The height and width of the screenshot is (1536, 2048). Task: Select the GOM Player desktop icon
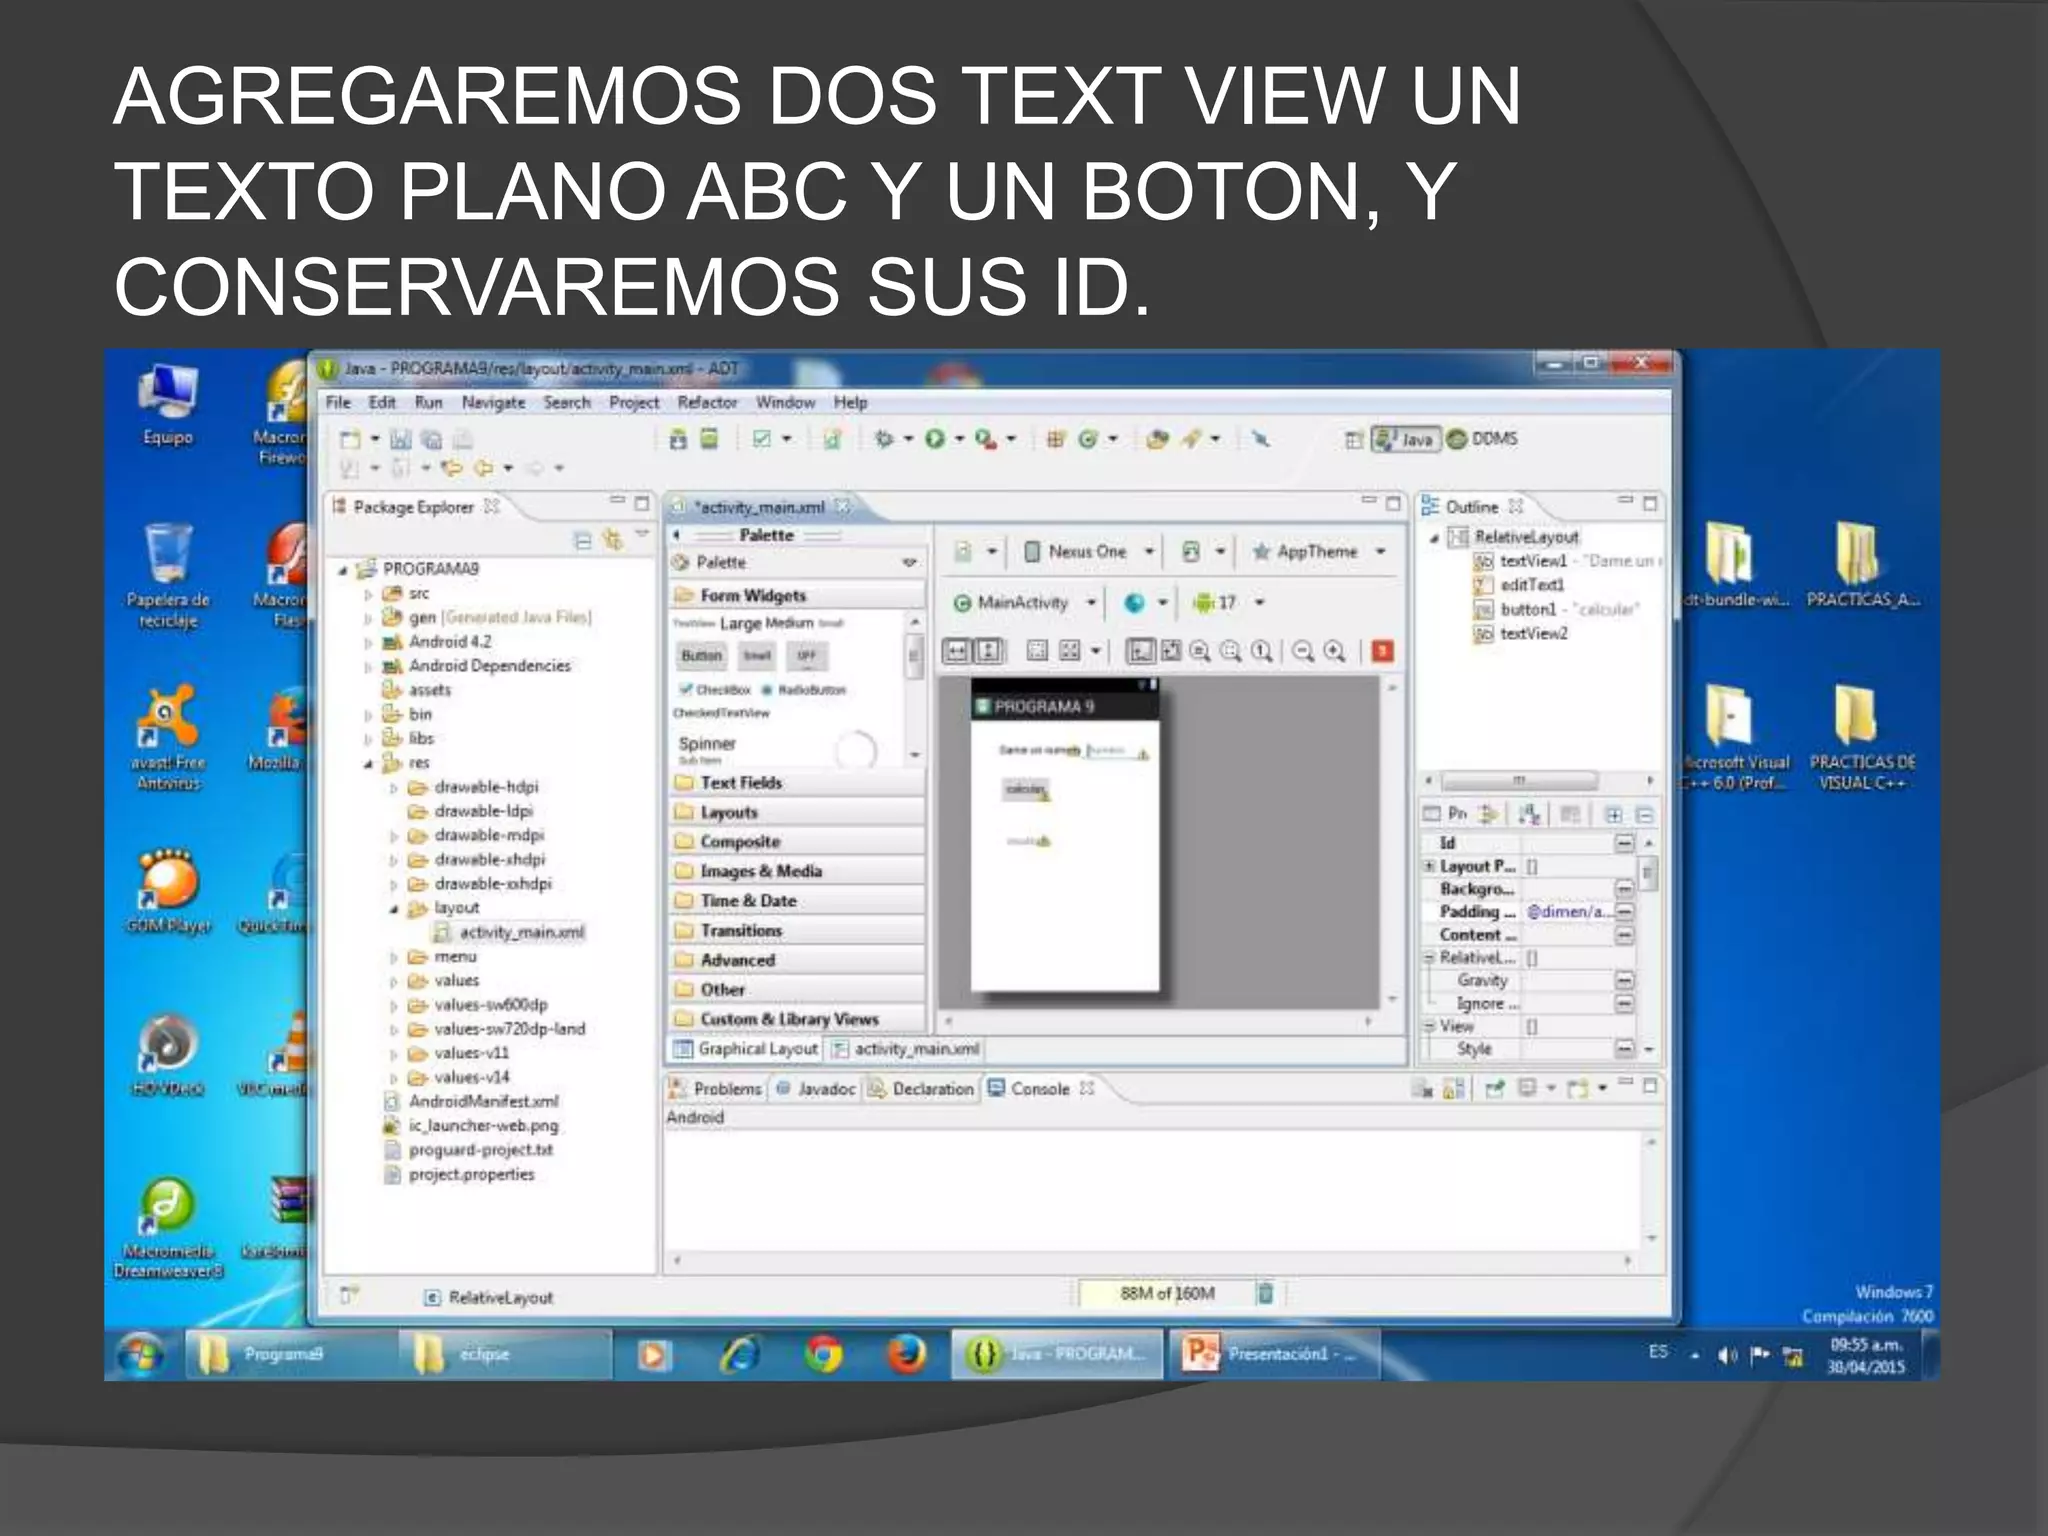click(168, 890)
